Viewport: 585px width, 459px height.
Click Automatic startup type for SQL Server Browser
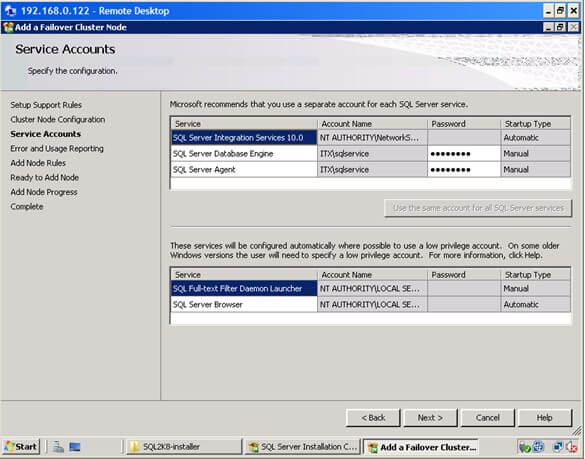pos(535,305)
